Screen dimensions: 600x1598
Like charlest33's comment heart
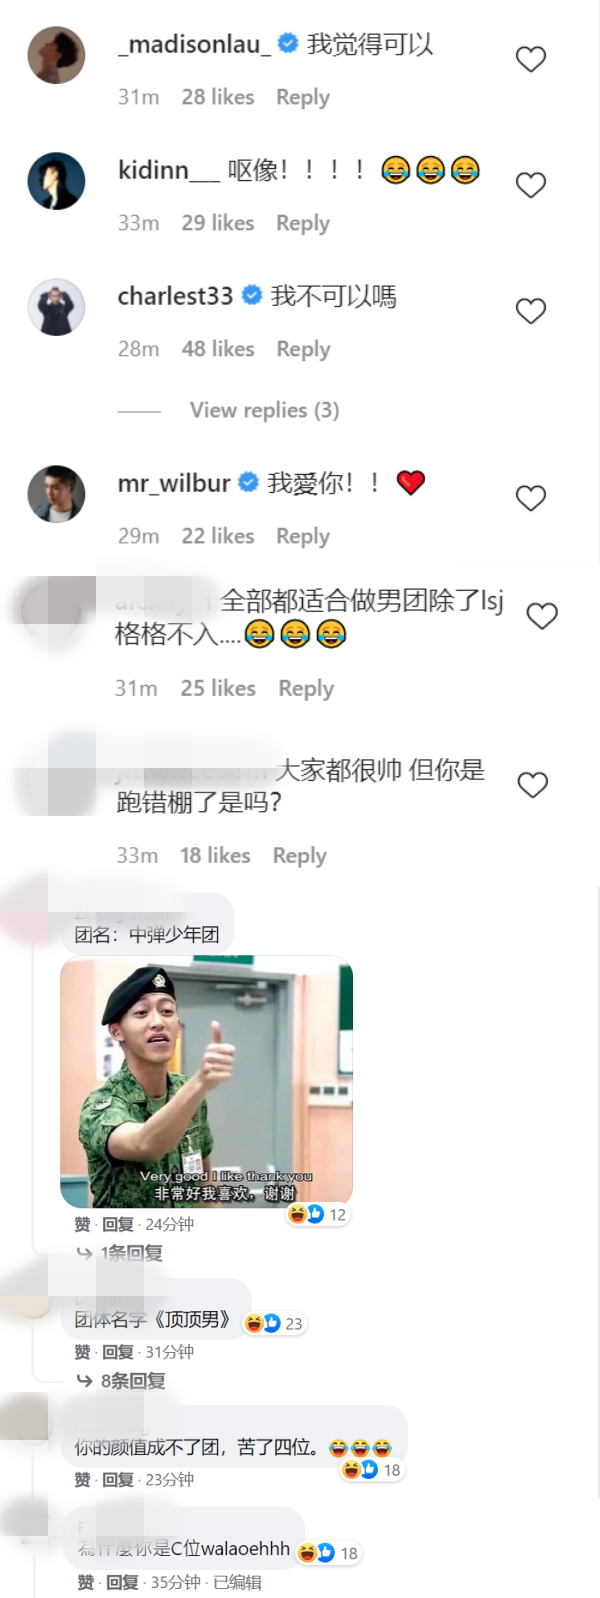point(530,311)
